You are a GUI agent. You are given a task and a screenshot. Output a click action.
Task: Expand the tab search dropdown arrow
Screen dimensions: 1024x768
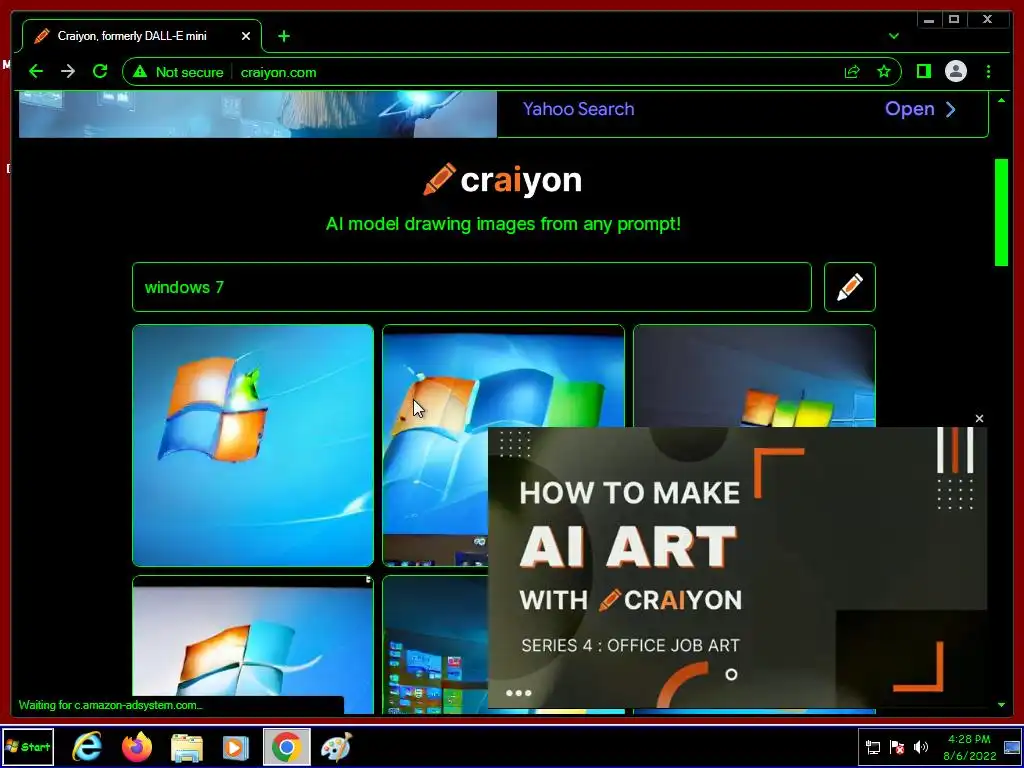[894, 36]
